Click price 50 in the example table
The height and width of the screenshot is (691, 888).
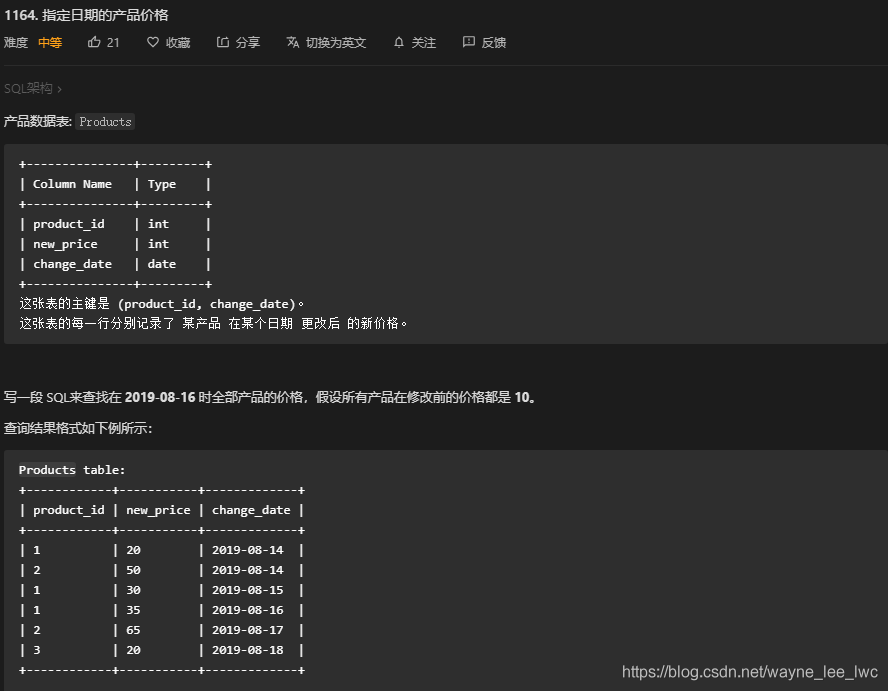pos(133,570)
